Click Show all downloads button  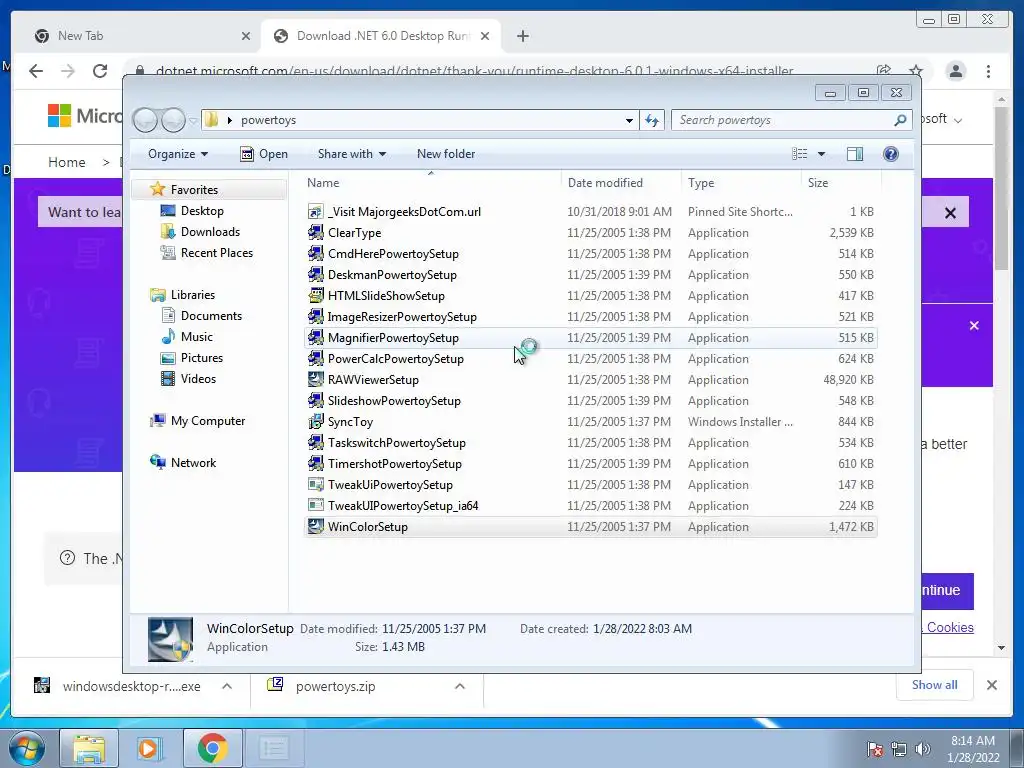(x=935, y=684)
